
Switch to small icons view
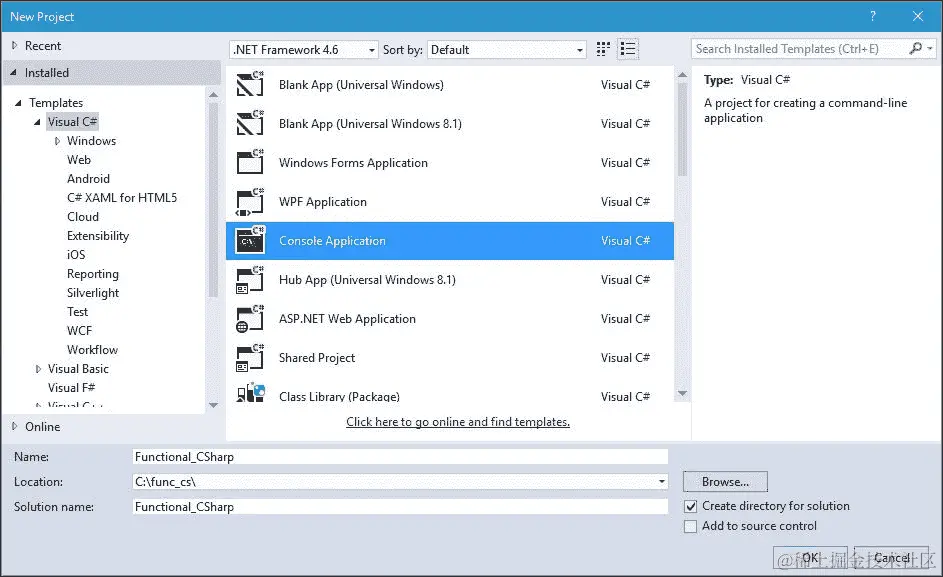point(603,49)
